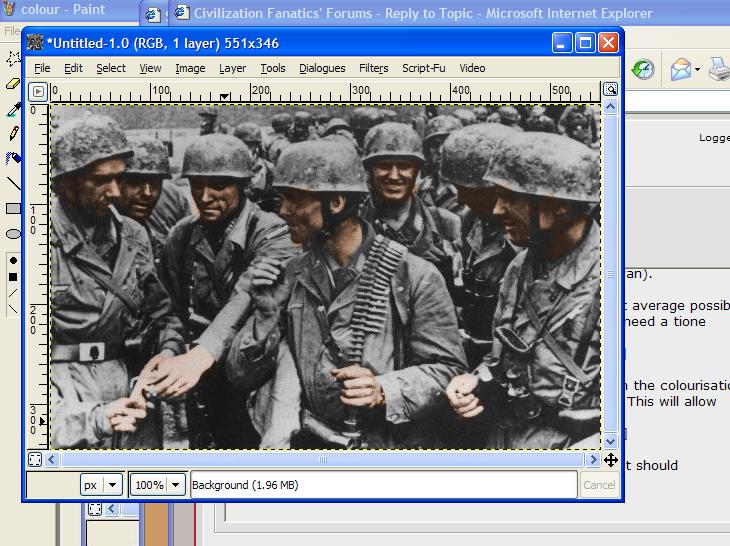Click History icon in Internet Explorer toolbar
This screenshot has width=730, height=546.
coord(643,70)
